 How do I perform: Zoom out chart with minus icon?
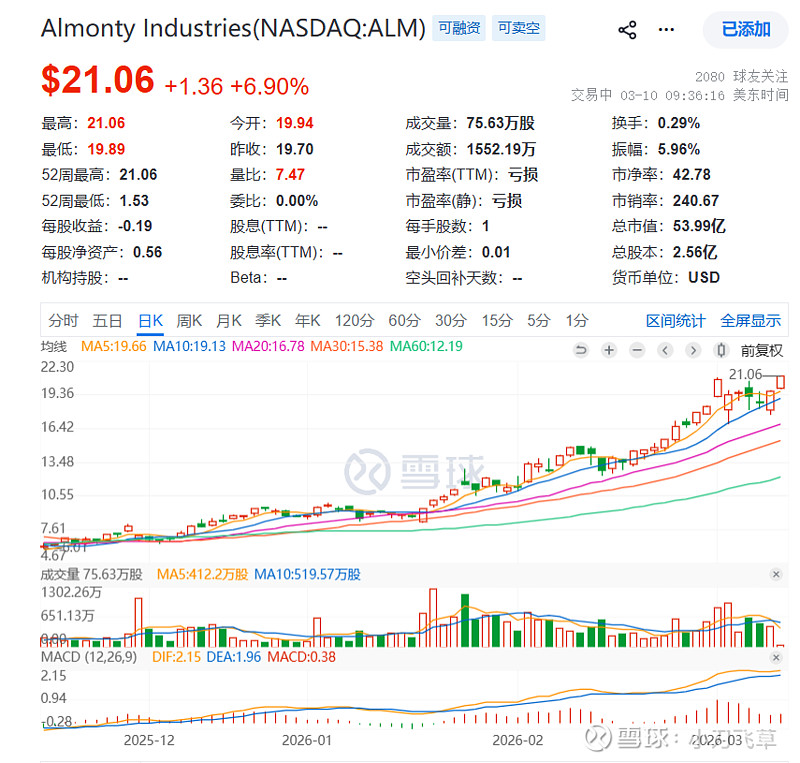pos(637,350)
